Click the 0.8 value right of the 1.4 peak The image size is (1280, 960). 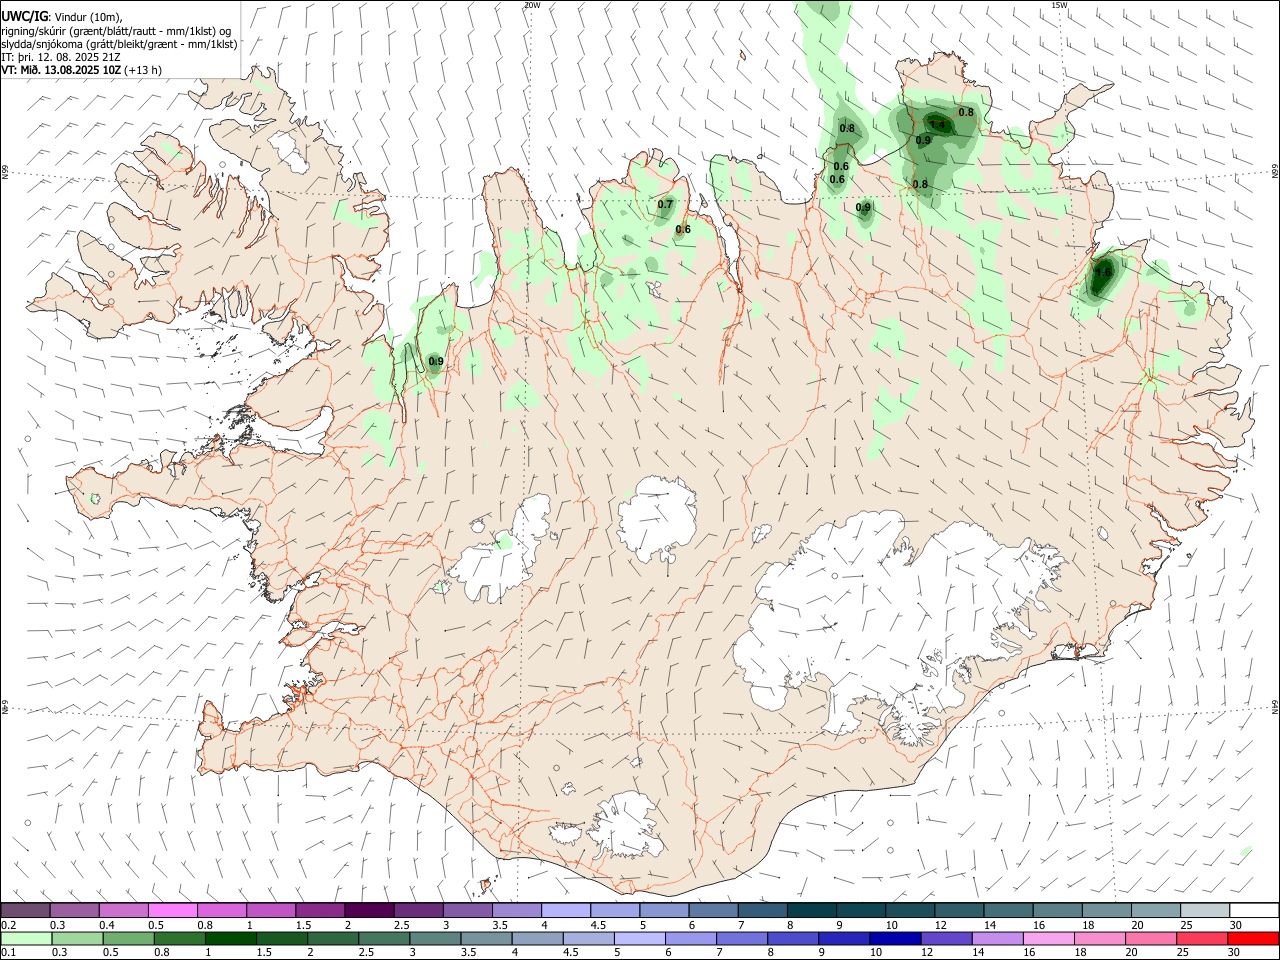point(966,113)
